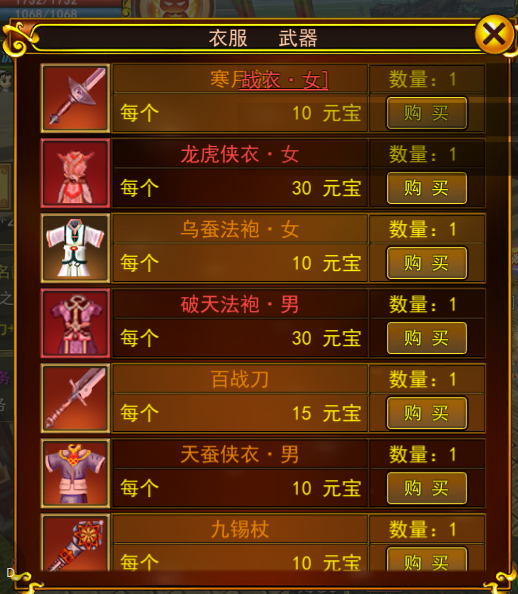Click the 数量 field for 百战刀
Image resolution: width=518 pixels, height=594 pixels.
pyautogui.click(x=427, y=379)
